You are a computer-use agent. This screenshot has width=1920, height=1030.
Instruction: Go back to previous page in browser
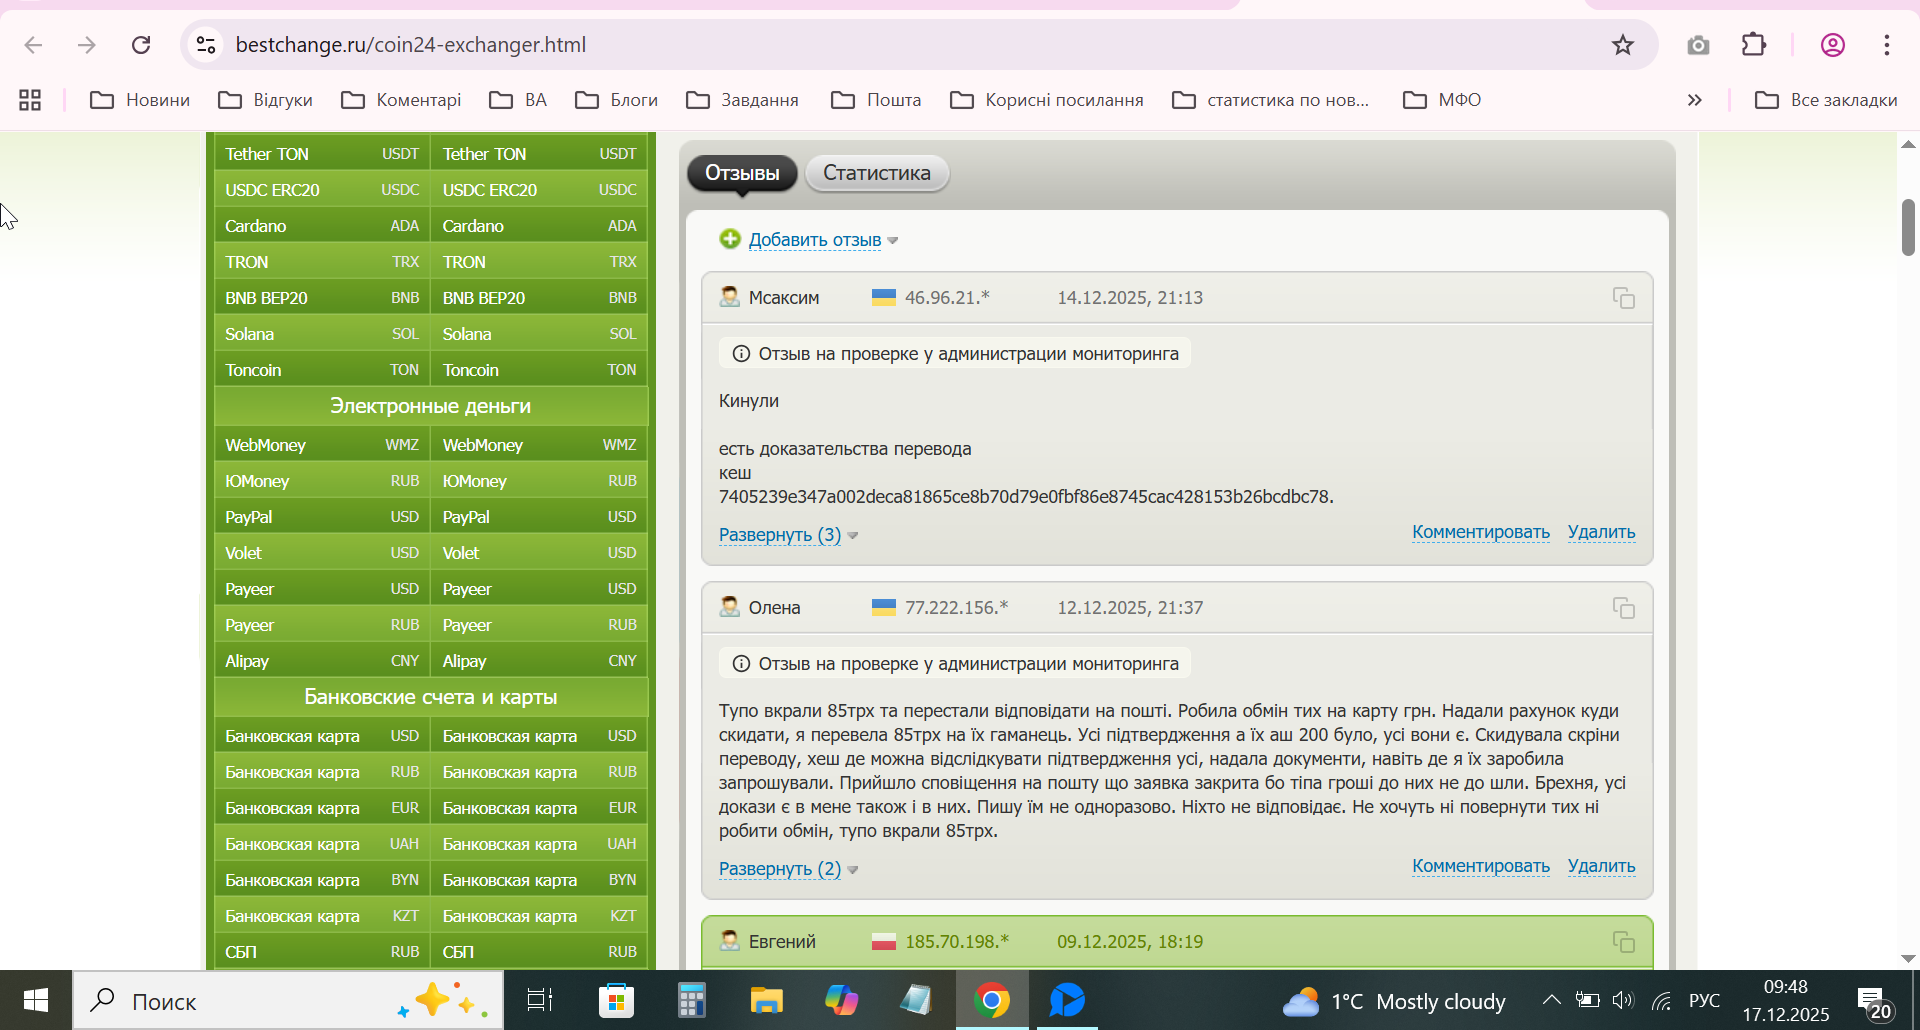(33, 45)
